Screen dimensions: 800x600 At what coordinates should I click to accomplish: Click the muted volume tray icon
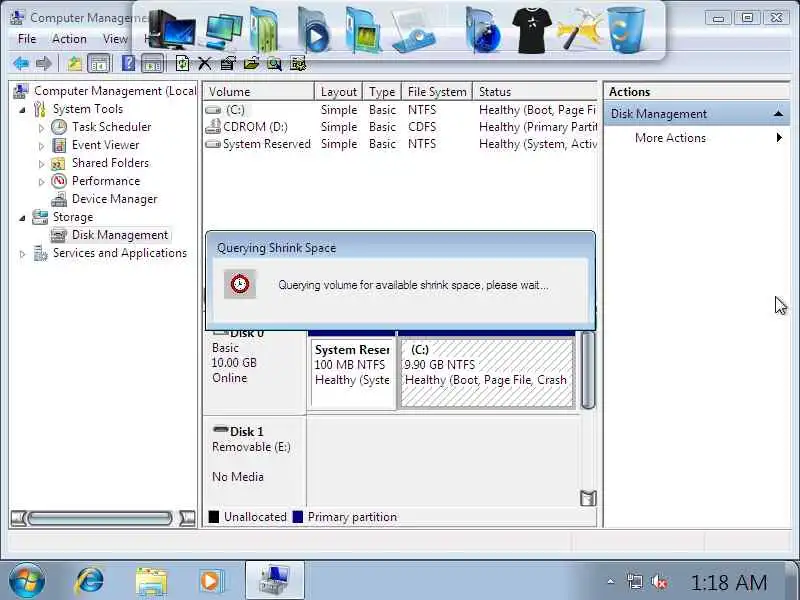[659, 582]
